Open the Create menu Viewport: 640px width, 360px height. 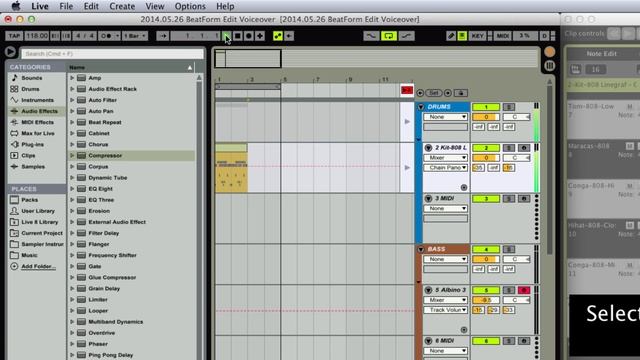coord(122,7)
